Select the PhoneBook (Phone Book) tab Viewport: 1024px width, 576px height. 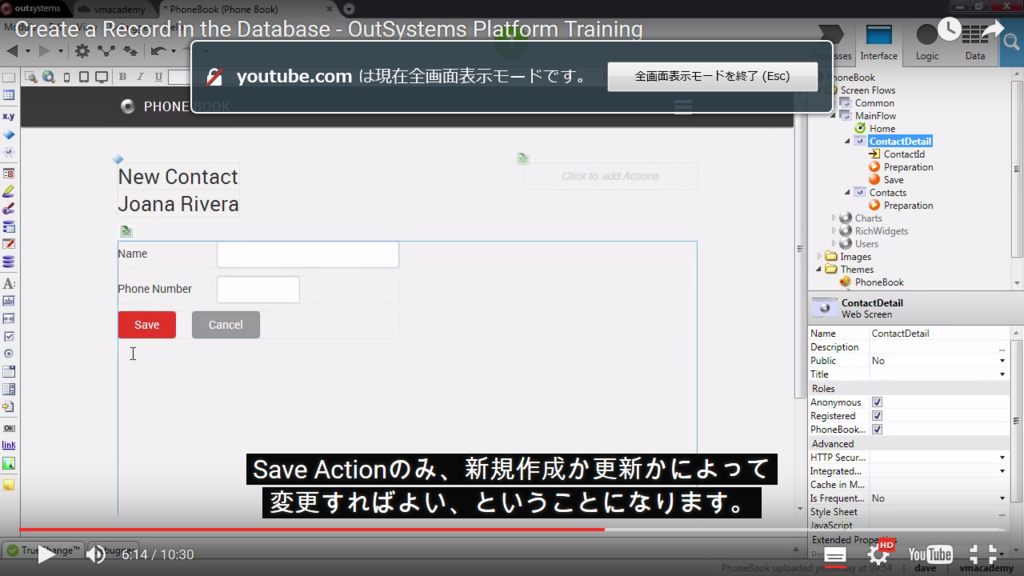click(247, 9)
